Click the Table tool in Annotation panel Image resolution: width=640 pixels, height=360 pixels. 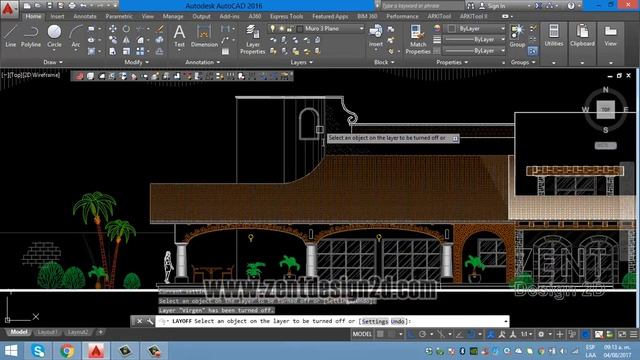pyautogui.click(x=225, y=51)
